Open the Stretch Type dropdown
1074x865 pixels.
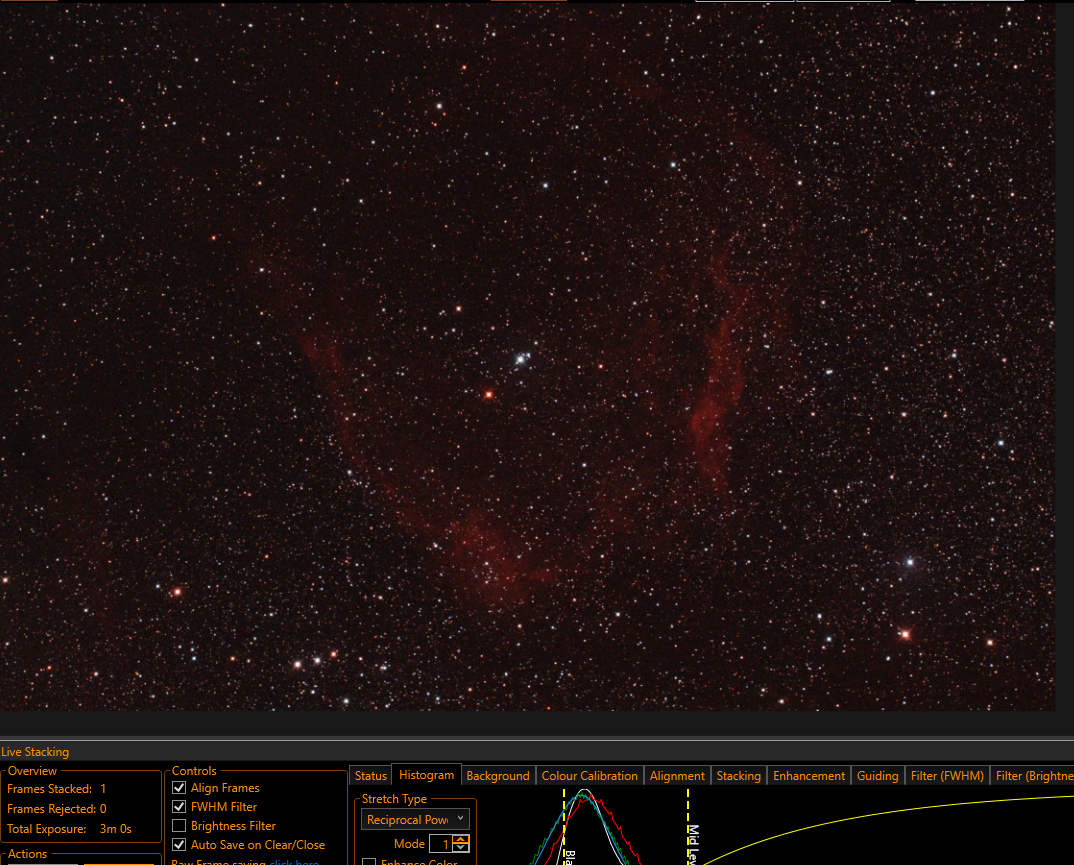coord(415,819)
